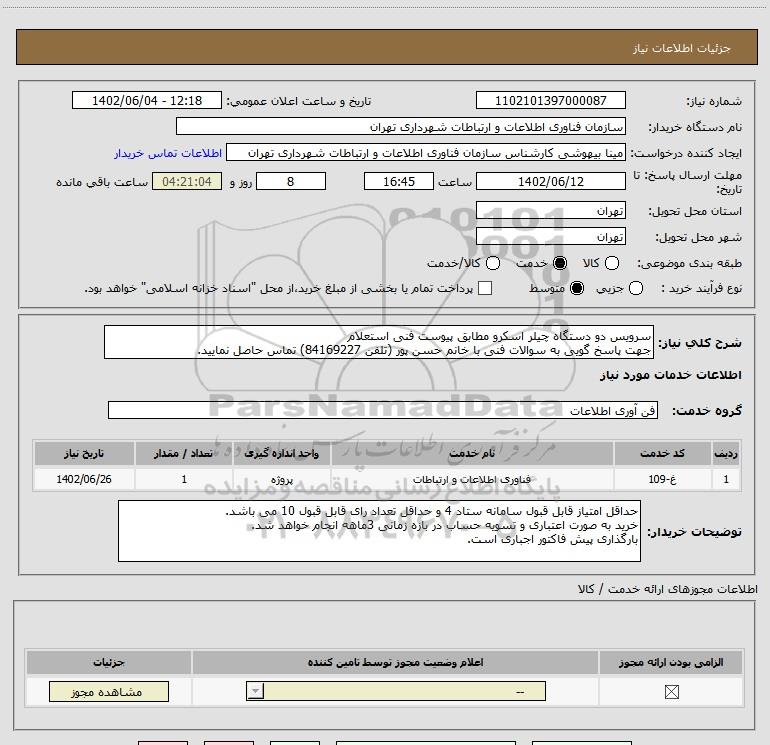Click the واحد اندازه گیری column header

tap(282, 453)
